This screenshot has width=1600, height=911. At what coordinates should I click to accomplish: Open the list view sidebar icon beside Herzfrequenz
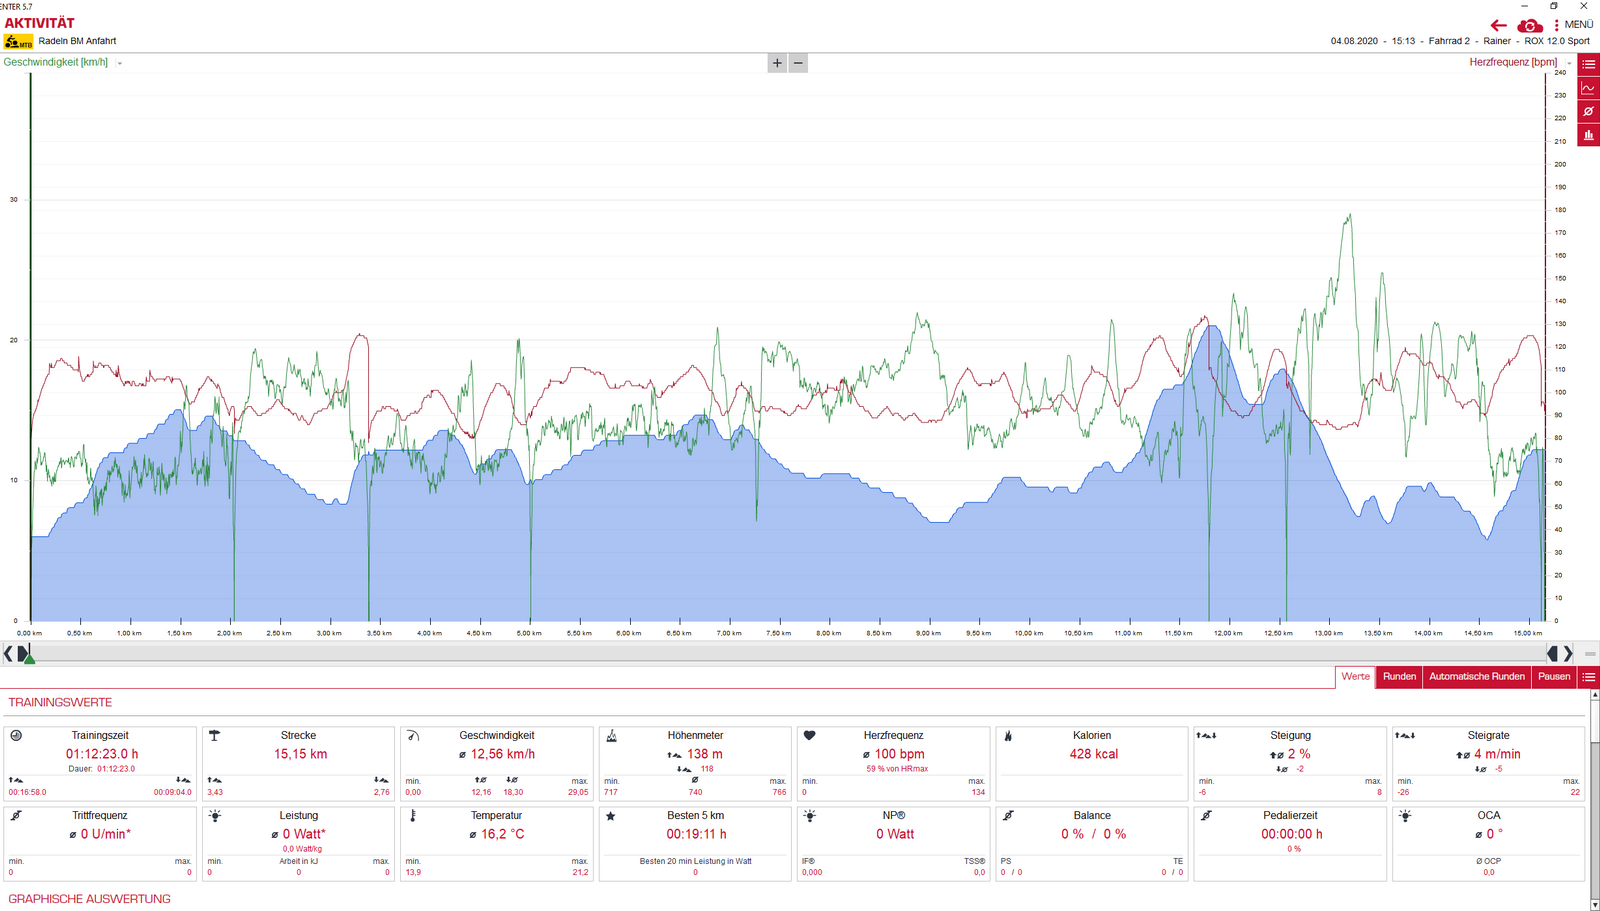tap(1588, 64)
